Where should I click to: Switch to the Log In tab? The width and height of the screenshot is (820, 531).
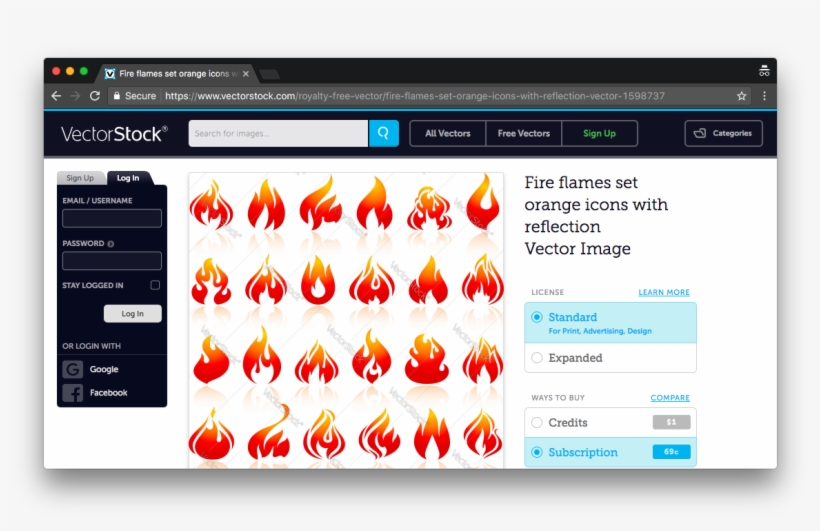click(128, 178)
